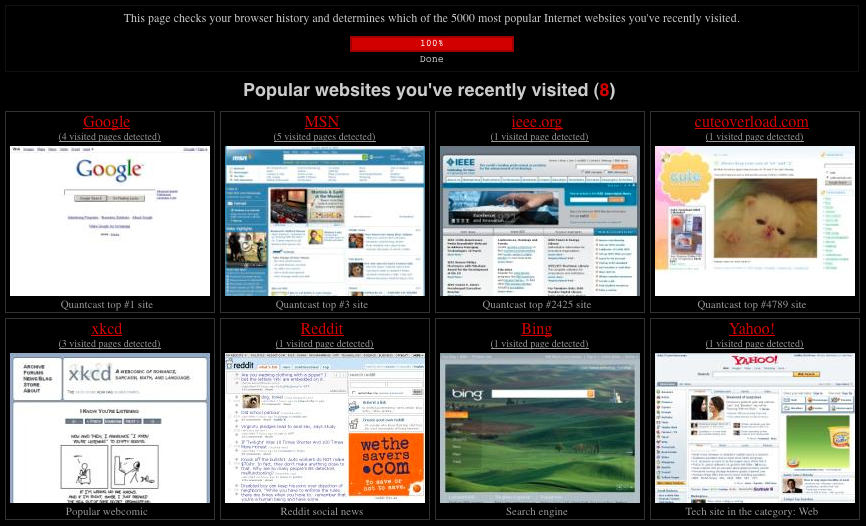Image resolution: width=866 pixels, height=526 pixels.
Task: Click the red 100% progress bar
Action: pos(432,44)
